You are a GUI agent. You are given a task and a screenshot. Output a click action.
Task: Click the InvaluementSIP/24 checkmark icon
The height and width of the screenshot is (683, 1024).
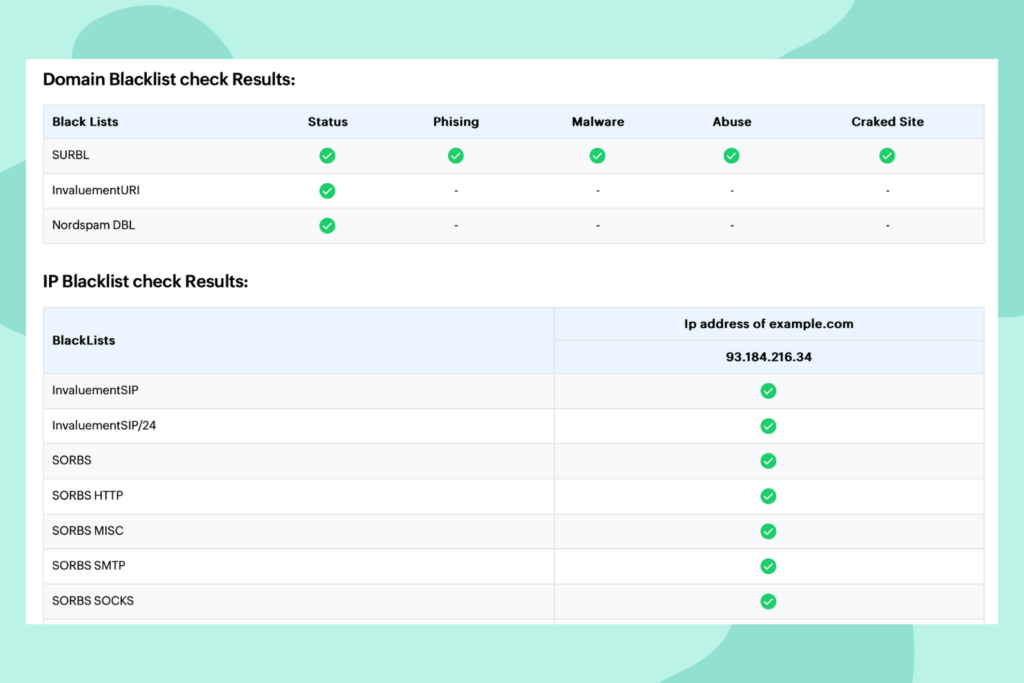click(768, 426)
